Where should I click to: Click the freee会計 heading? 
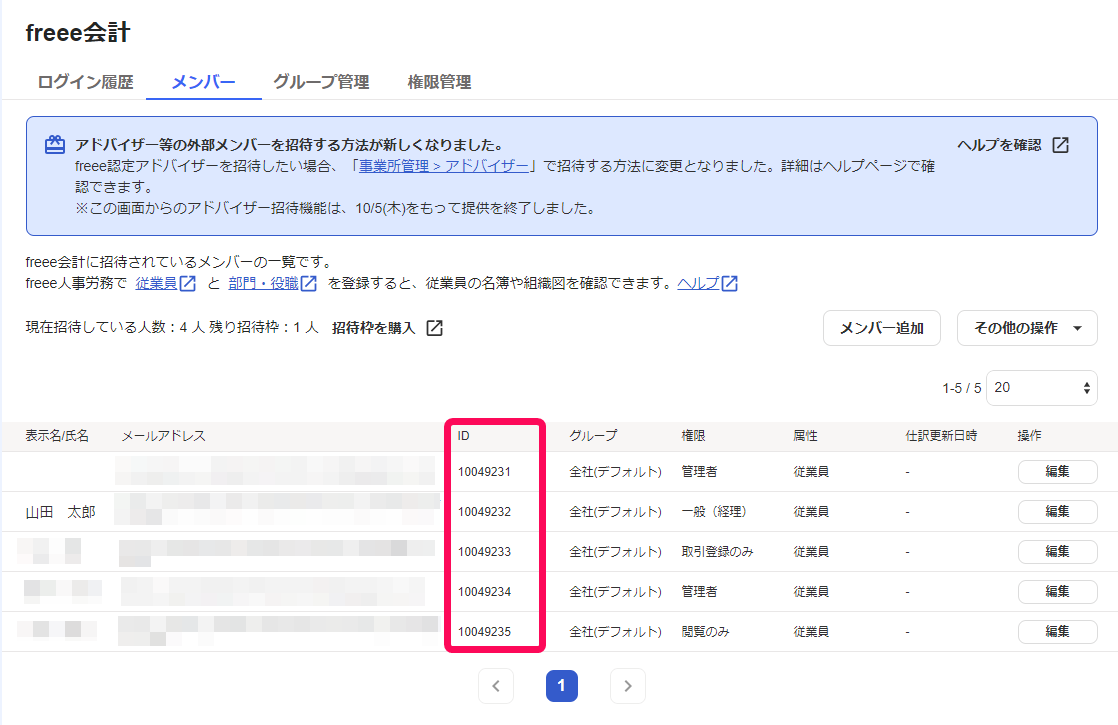[x=78, y=32]
